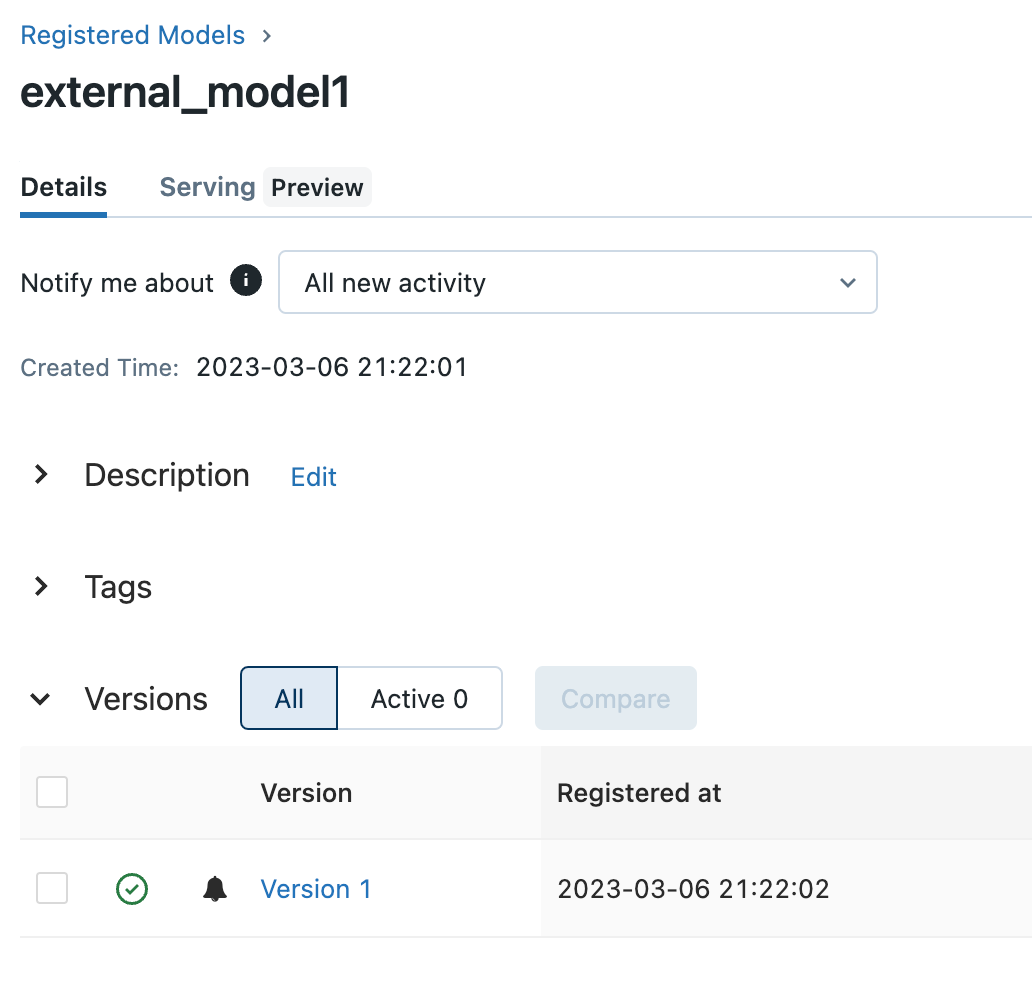Click the chevron inside the notification dropdown
Image resolution: width=1032 pixels, height=1002 pixels.
[847, 283]
